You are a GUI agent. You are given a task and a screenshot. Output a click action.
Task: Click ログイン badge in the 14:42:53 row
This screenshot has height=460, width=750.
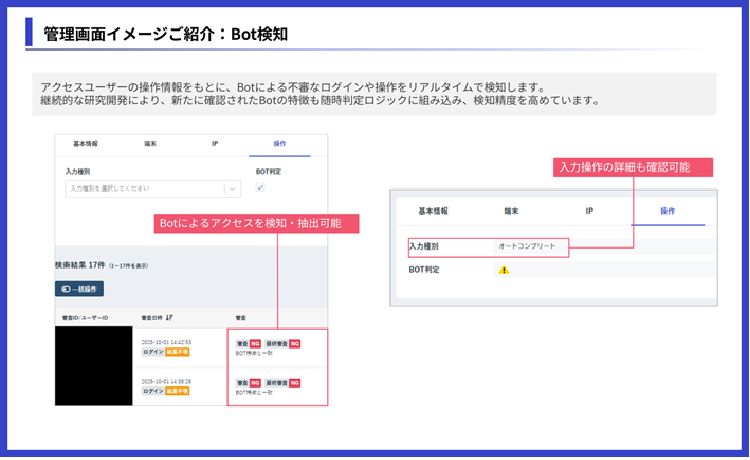pyautogui.click(x=153, y=352)
